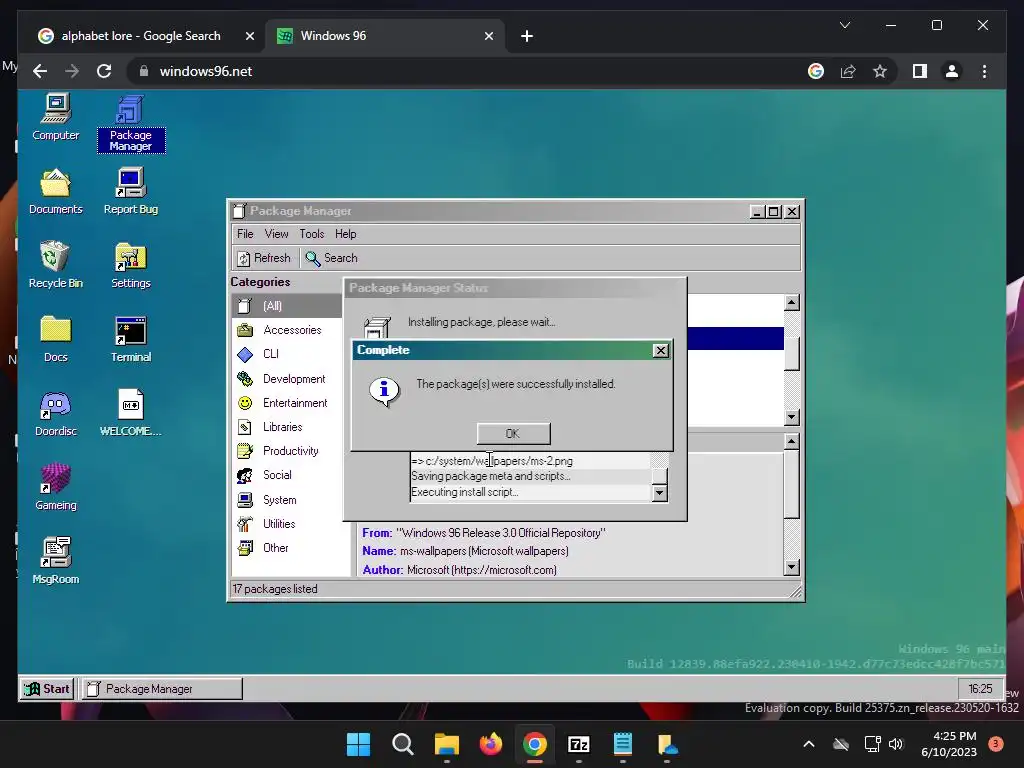This screenshot has height=768, width=1024.
Task: Close the Complete dialog with X
Action: [661, 351]
